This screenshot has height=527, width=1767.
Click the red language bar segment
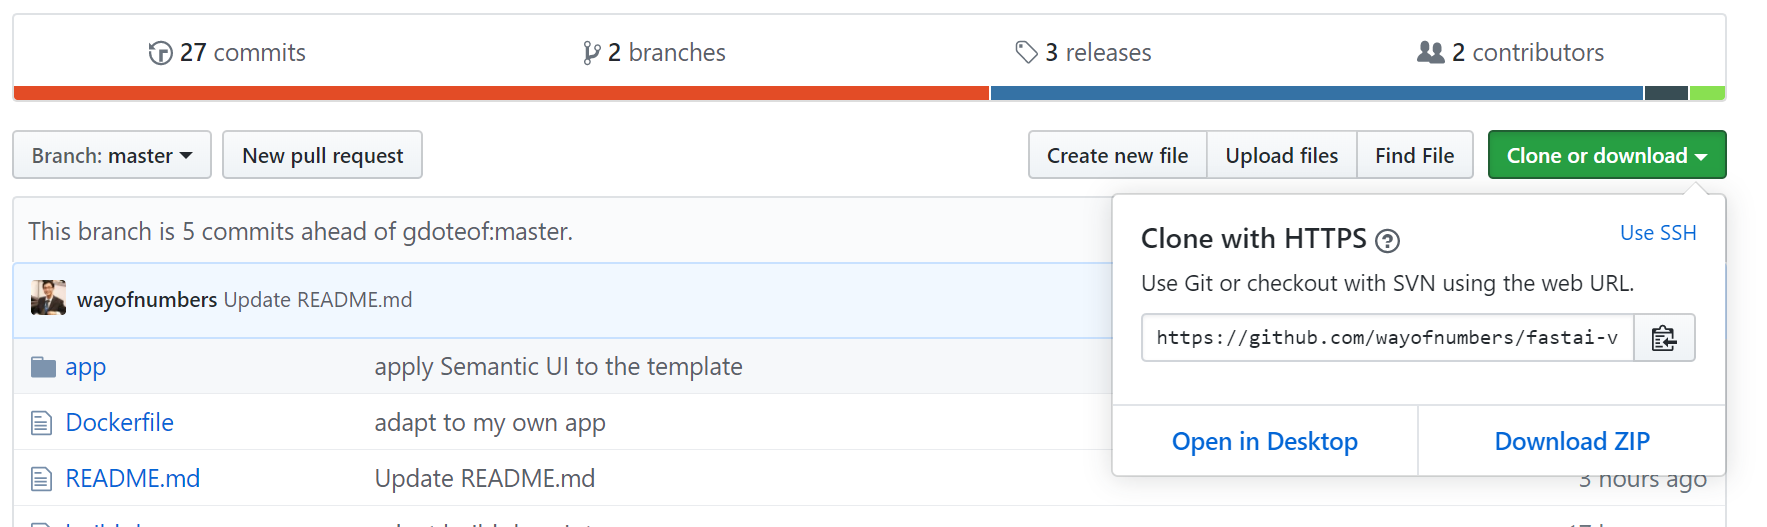click(500, 93)
